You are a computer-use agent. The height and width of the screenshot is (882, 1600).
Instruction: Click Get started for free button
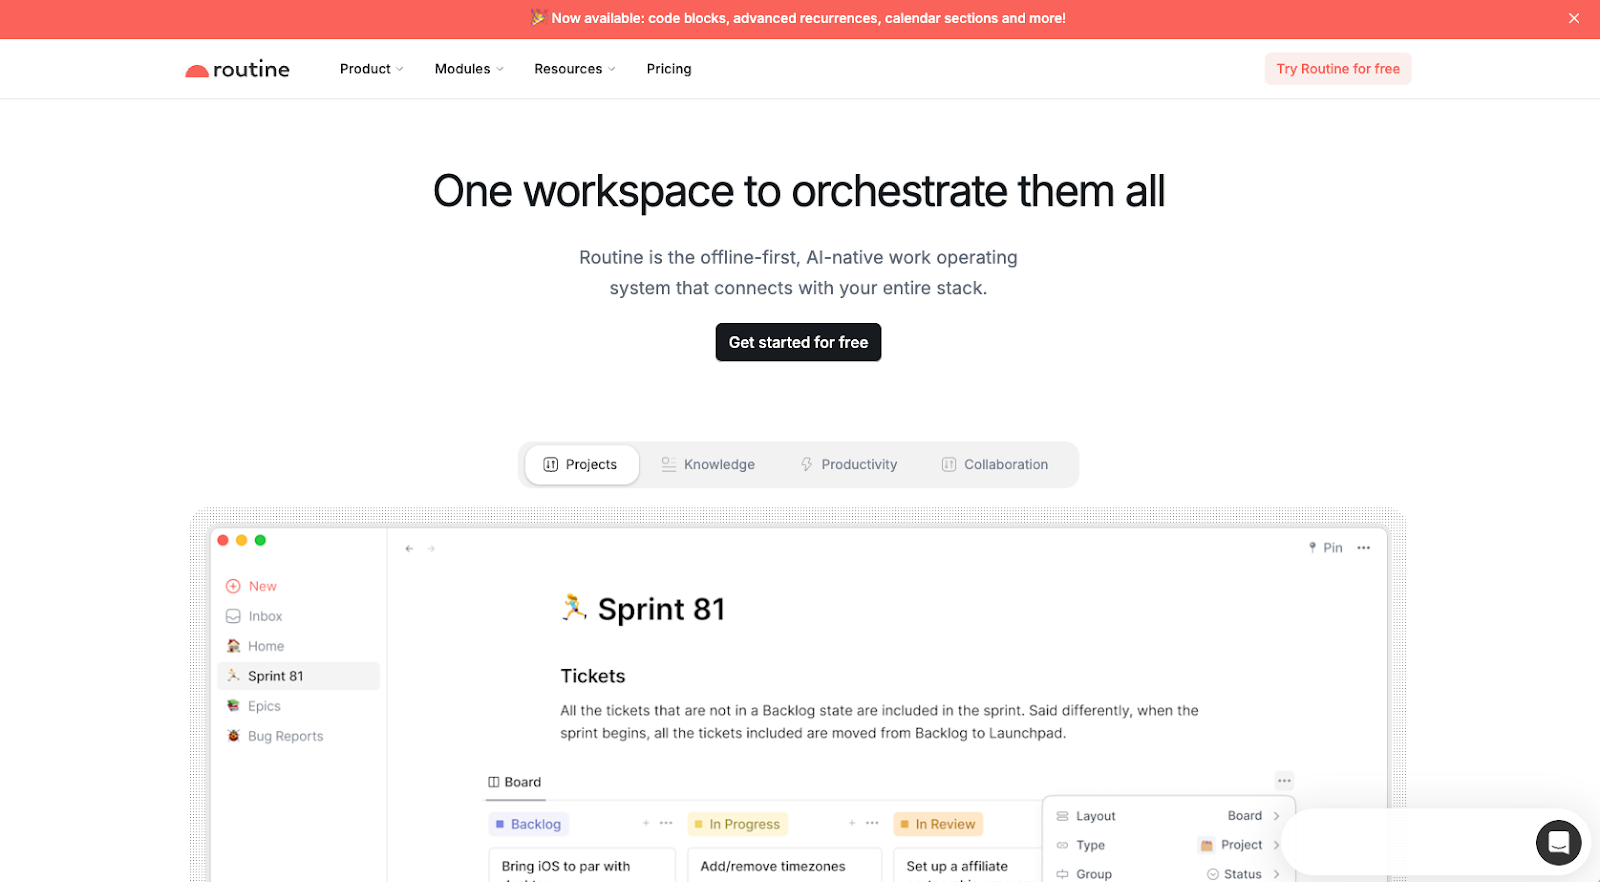coord(798,342)
